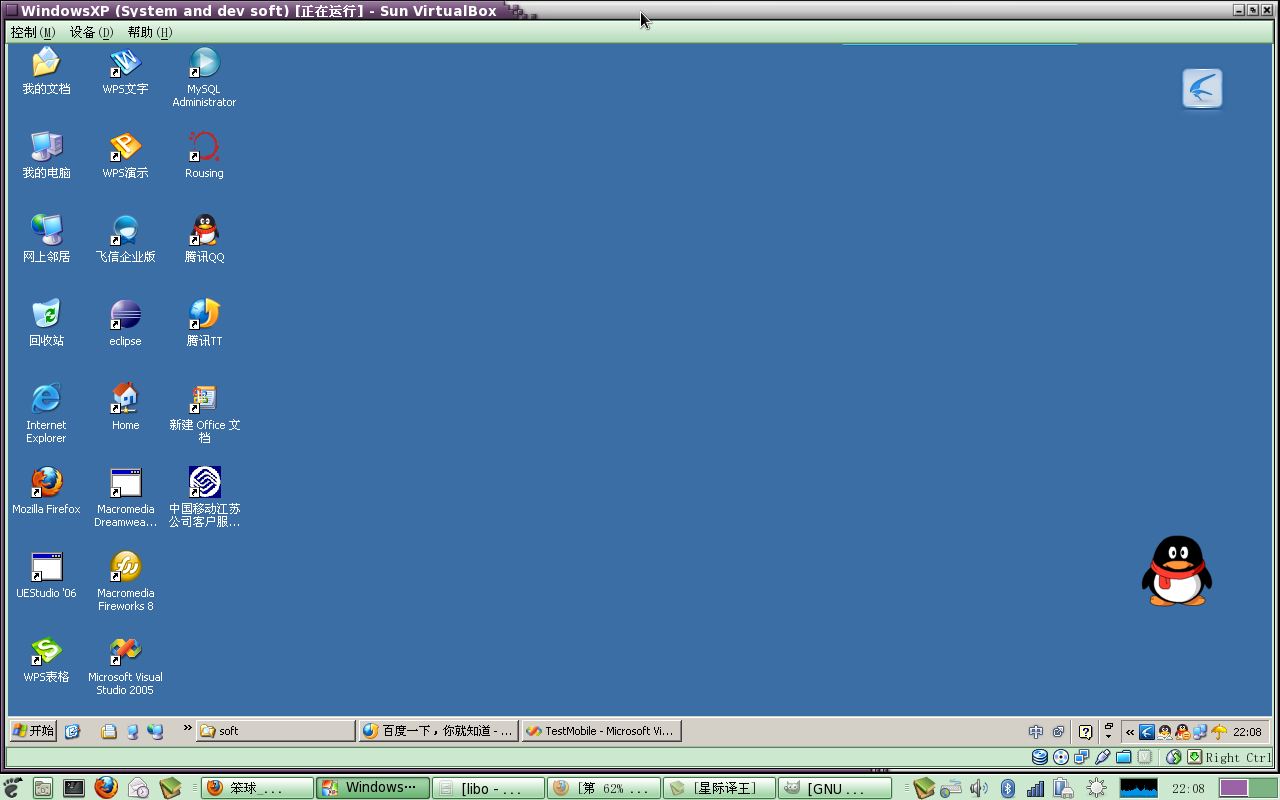Click the host brightness sun applet
Screen dimensions: 1280x800
coord(1096,788)
